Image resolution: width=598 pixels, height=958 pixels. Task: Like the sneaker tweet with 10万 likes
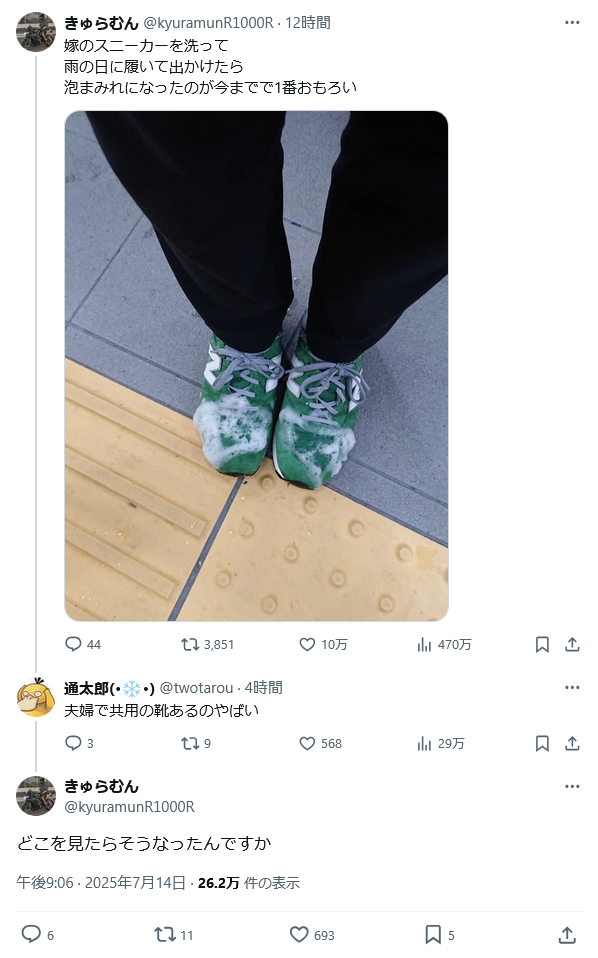click(x=307, y=644)
